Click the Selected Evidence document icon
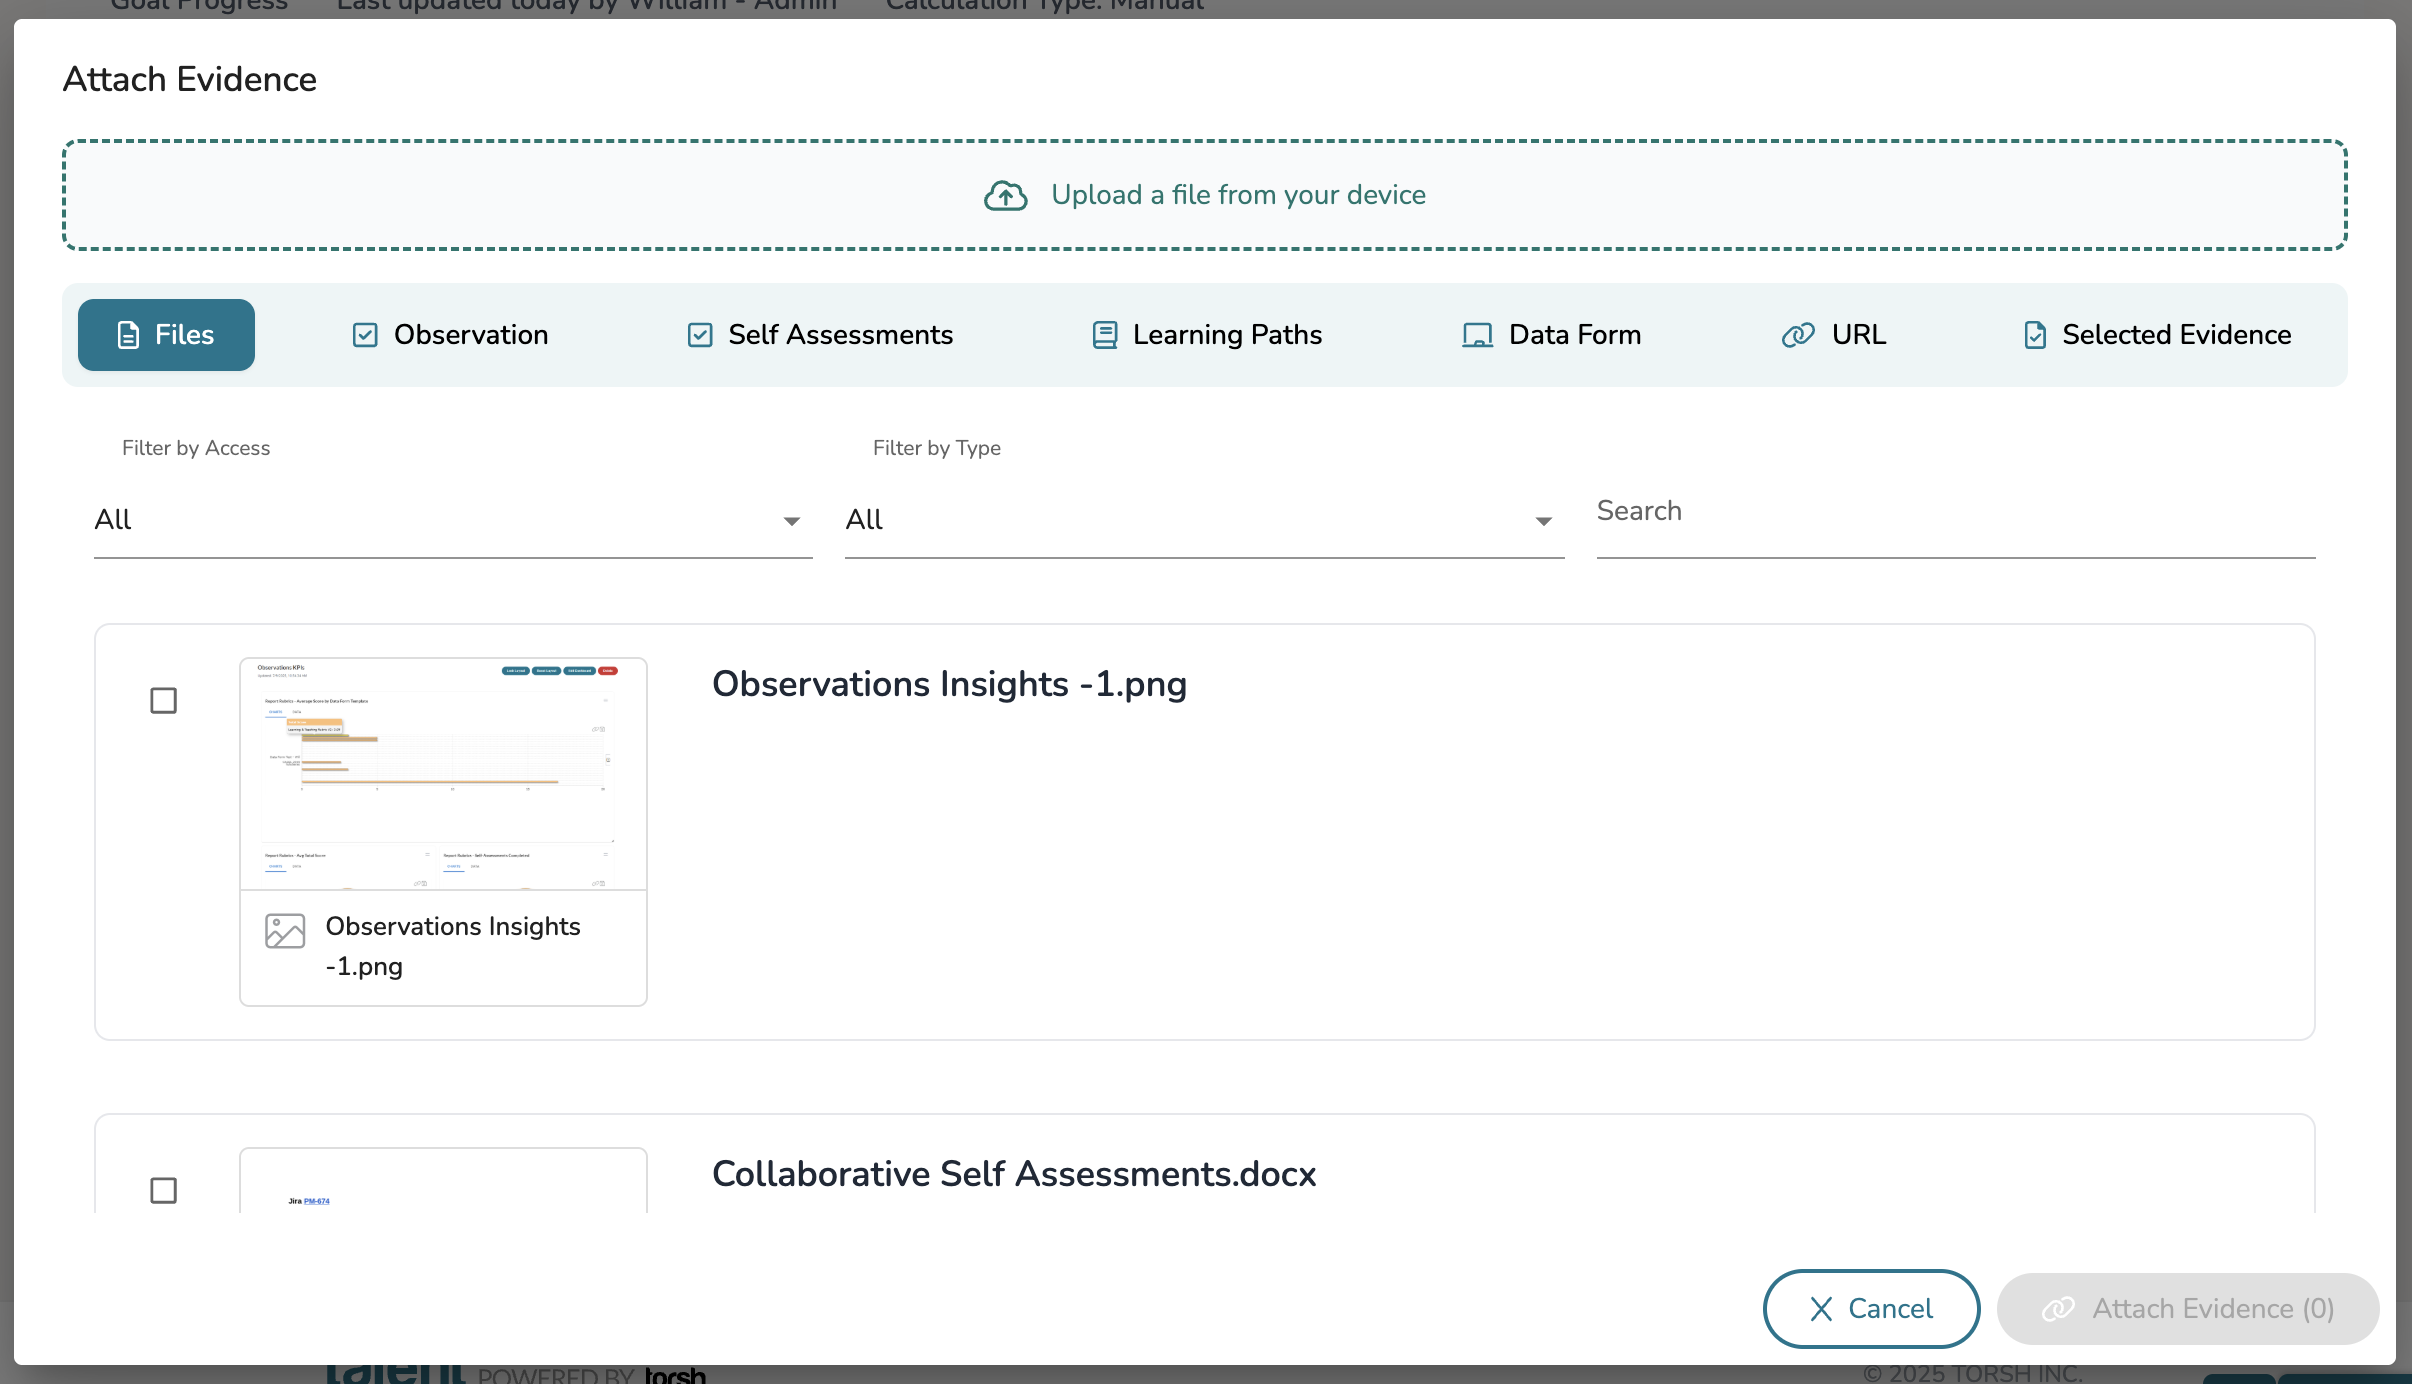Image resolution: width=2412 pixels, height=1384 pixels. point(2034,335)
